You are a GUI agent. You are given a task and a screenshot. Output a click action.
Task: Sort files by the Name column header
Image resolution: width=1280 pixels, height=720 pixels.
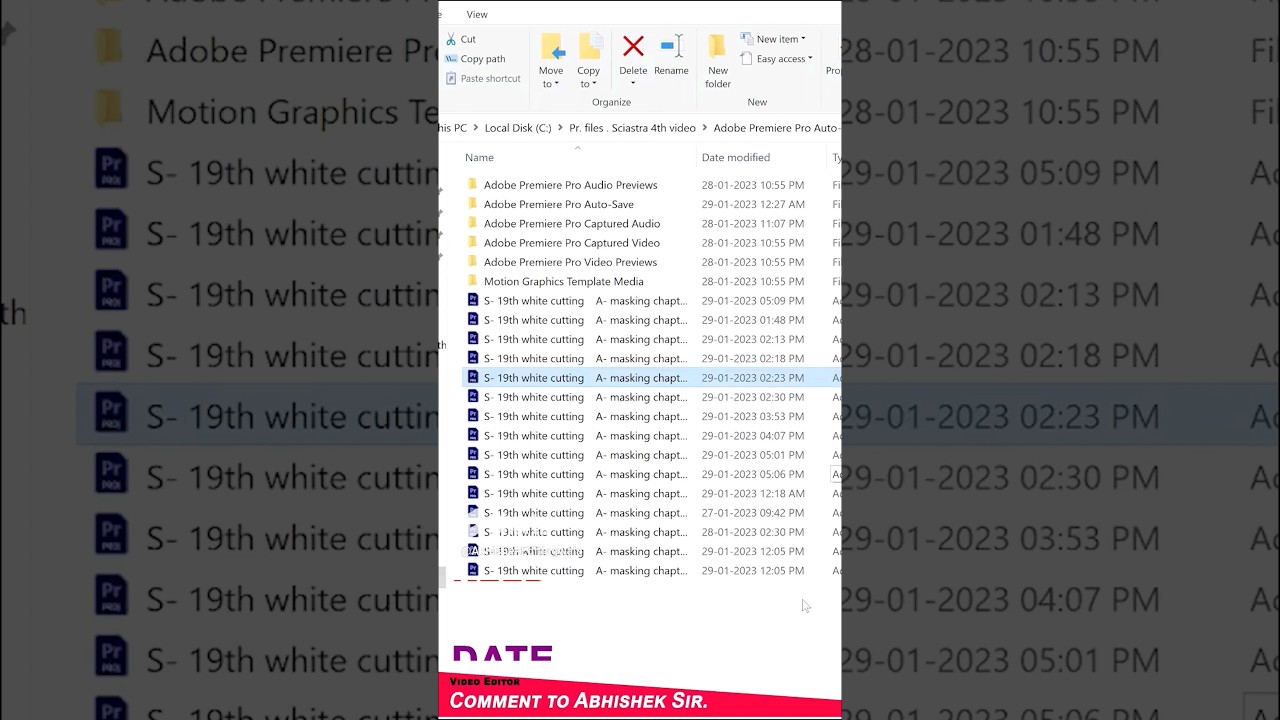[x=479, y=157]
